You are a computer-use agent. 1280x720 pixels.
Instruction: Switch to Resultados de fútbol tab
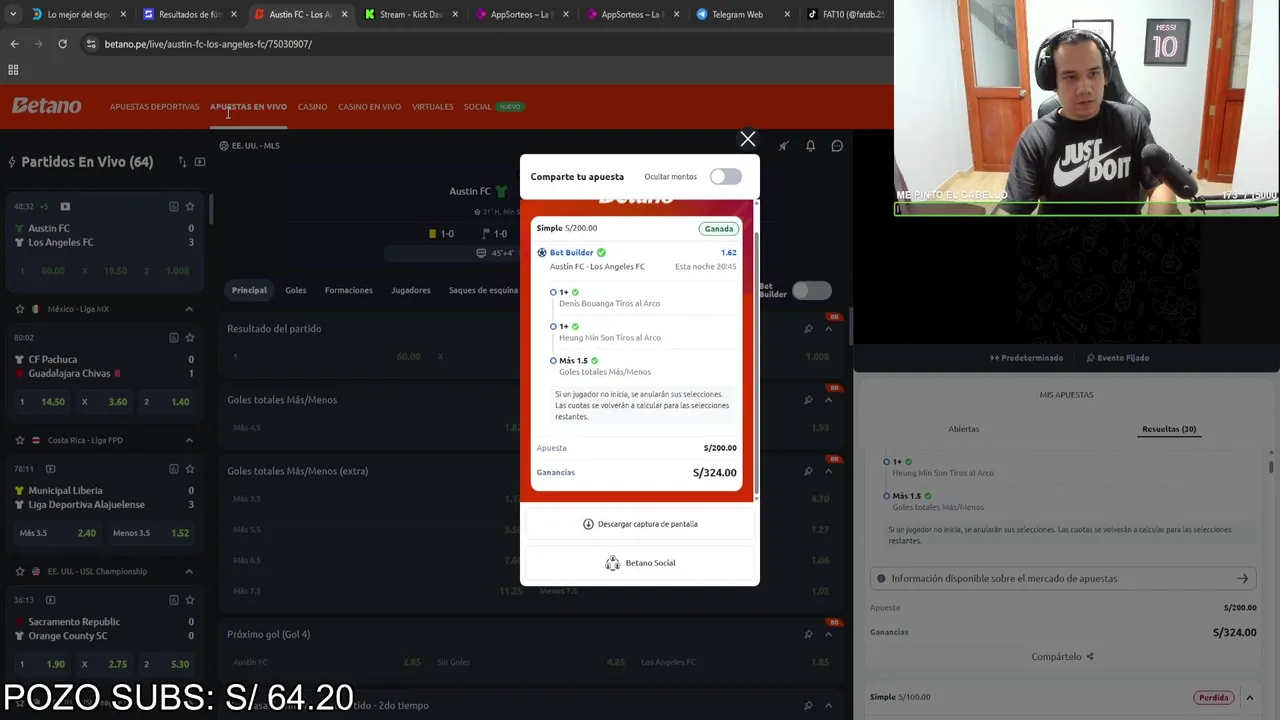[x=190, y=15]
